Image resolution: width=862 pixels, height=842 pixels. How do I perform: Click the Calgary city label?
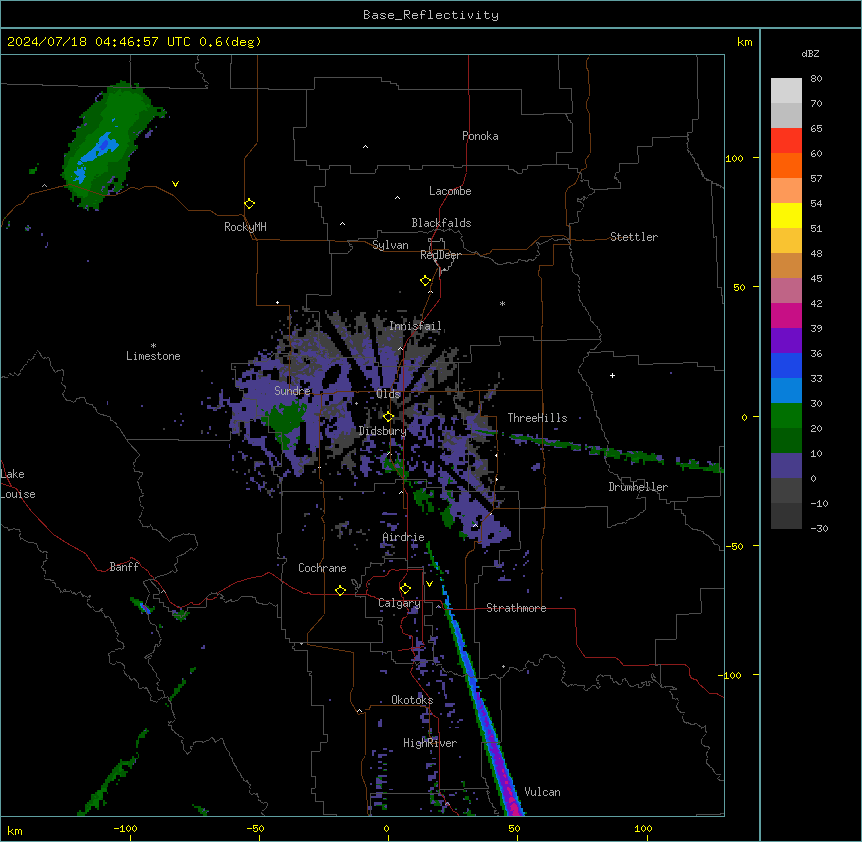pos(399,603)
